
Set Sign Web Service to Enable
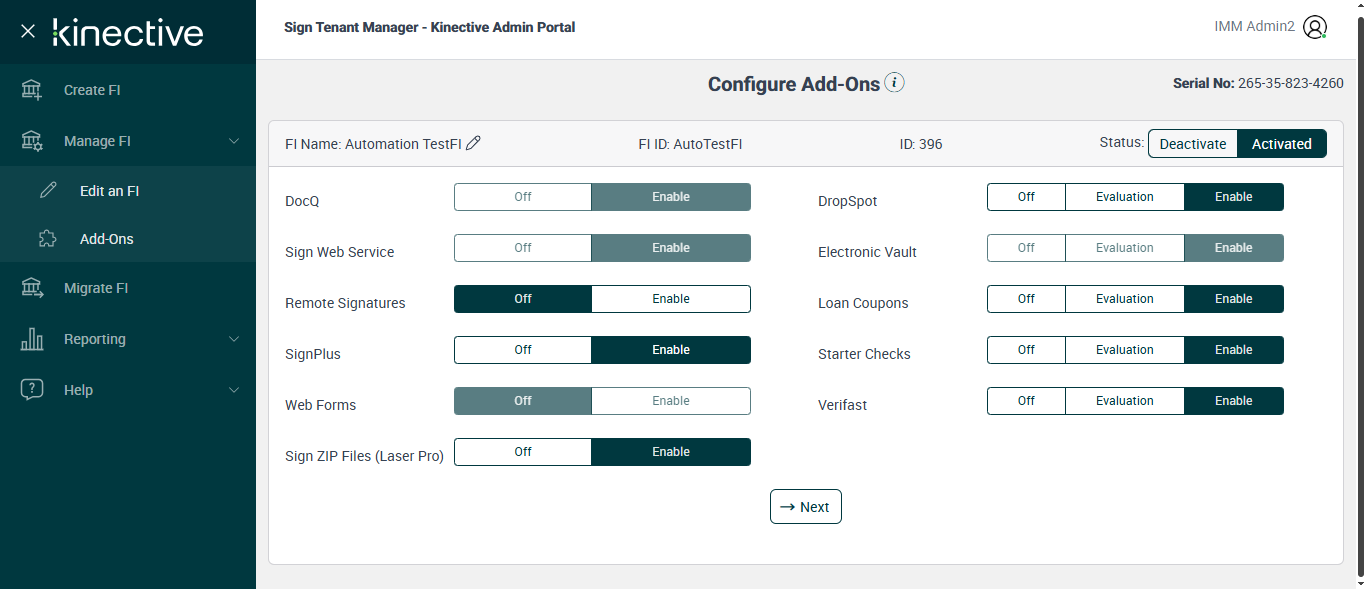point(671,248)
